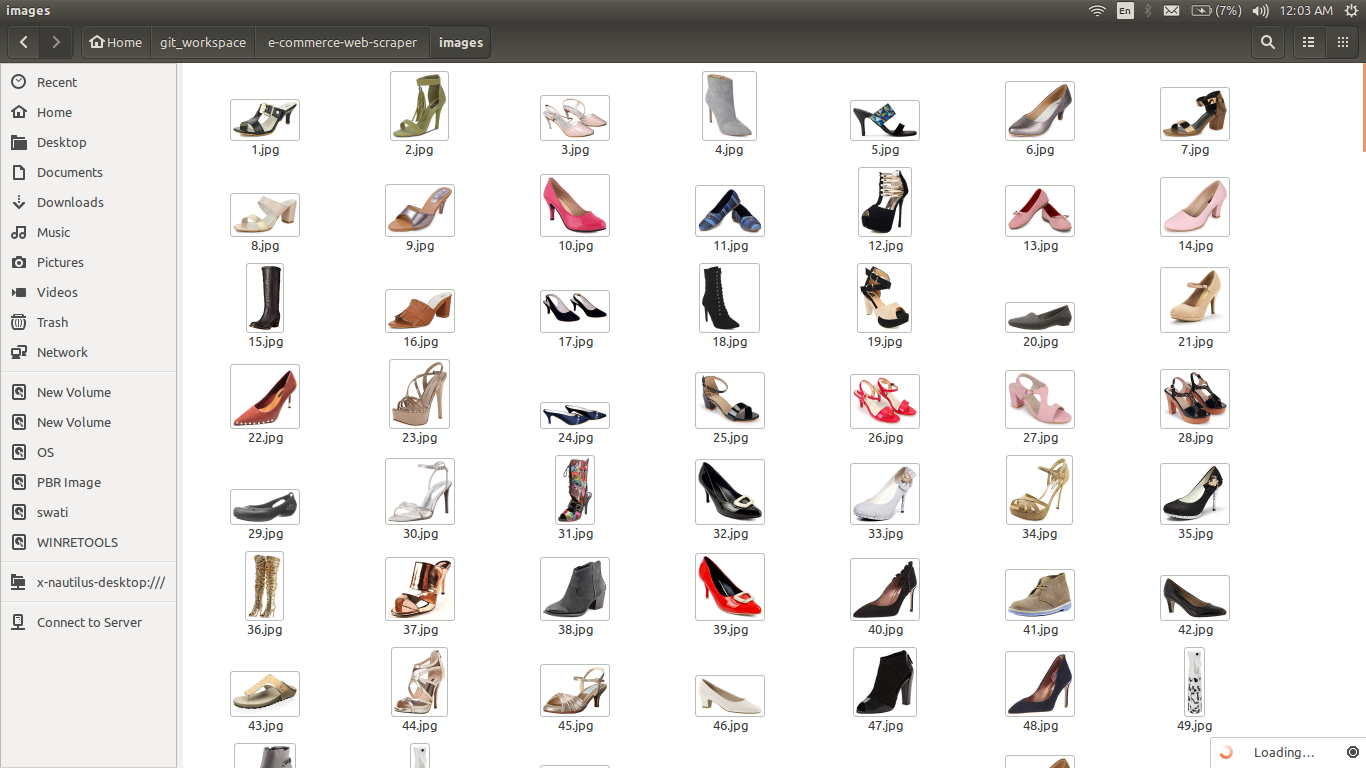Screen dimensions: 1366x768
Task: Switch to grid icon view
Action: [x=1343, y=42]
